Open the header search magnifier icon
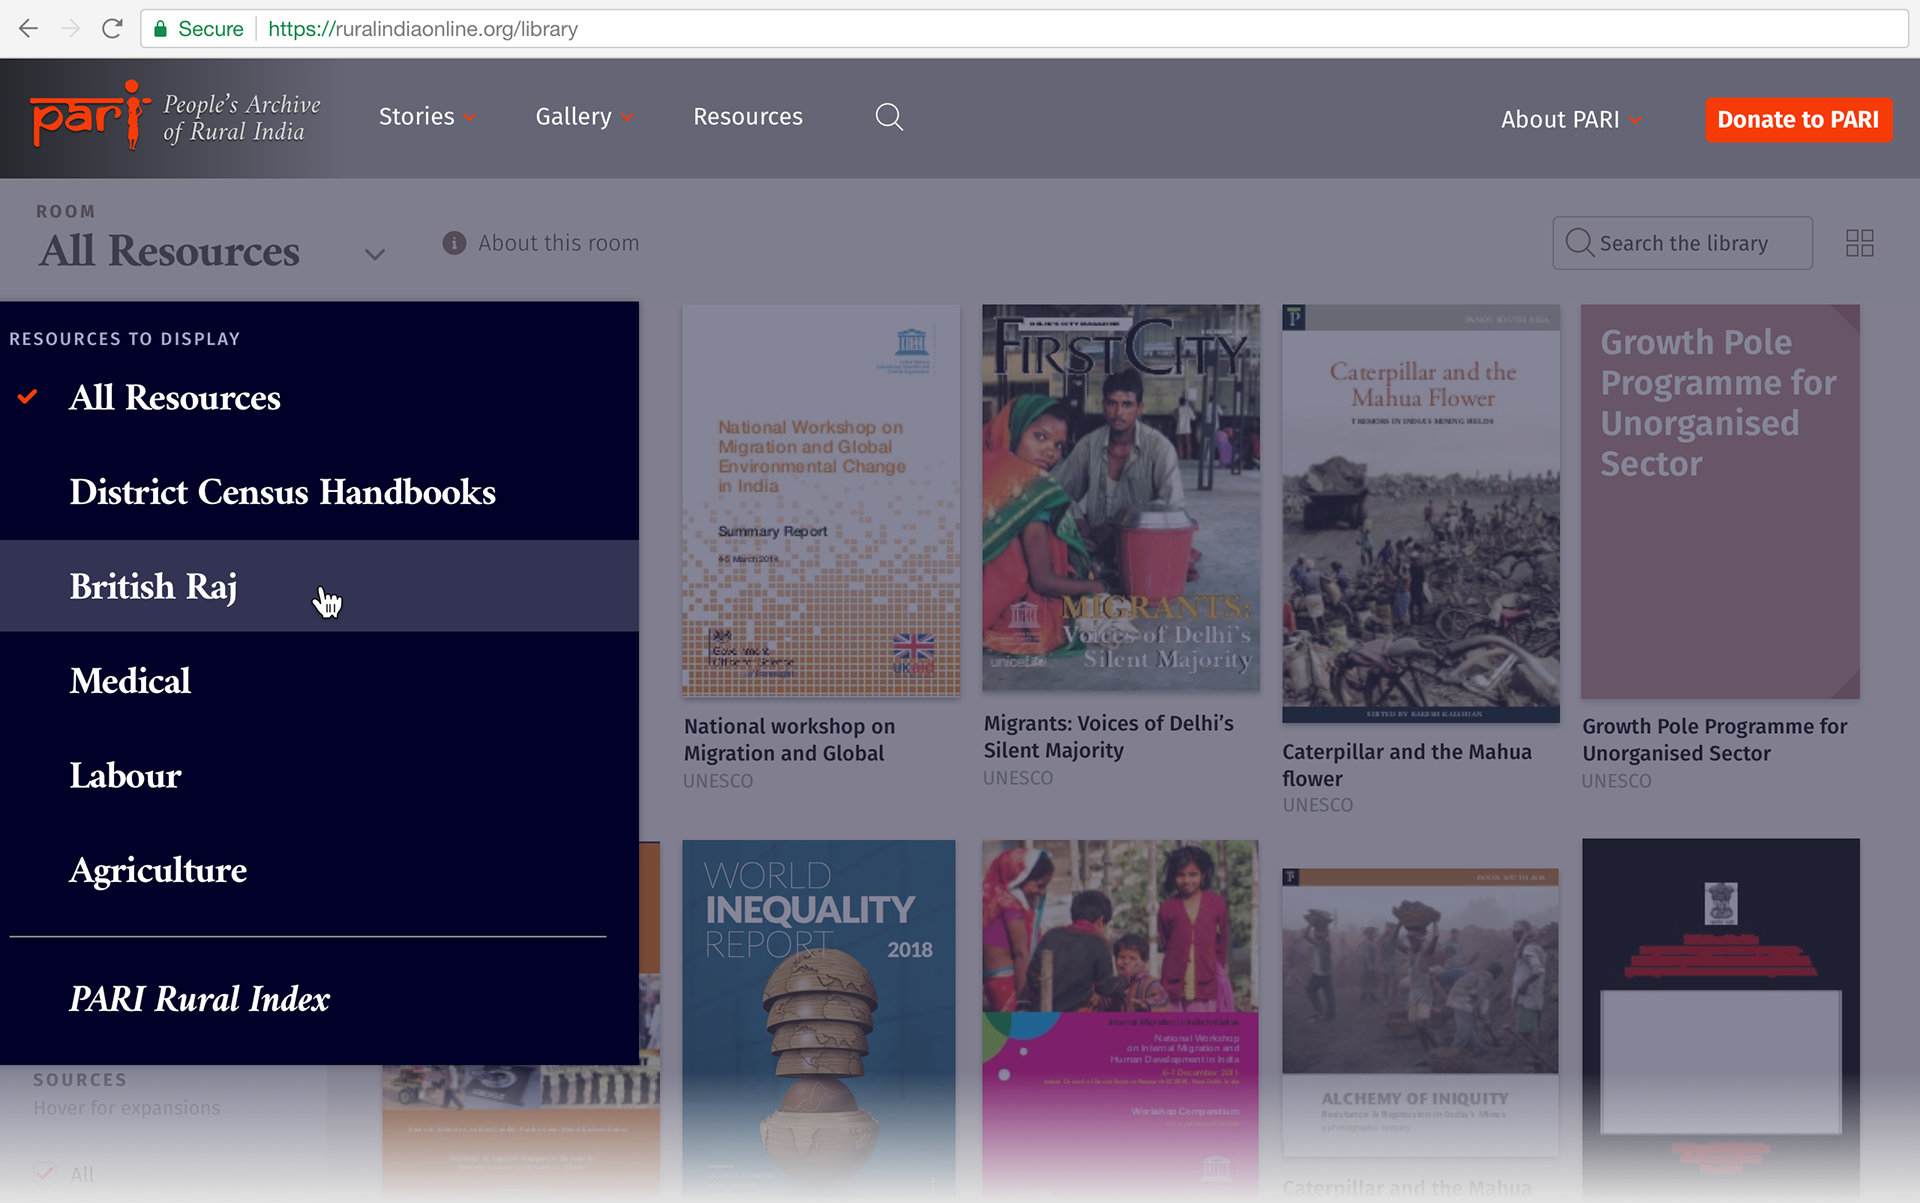The width and height of the screenshot is (1920, 1203). 888,117
